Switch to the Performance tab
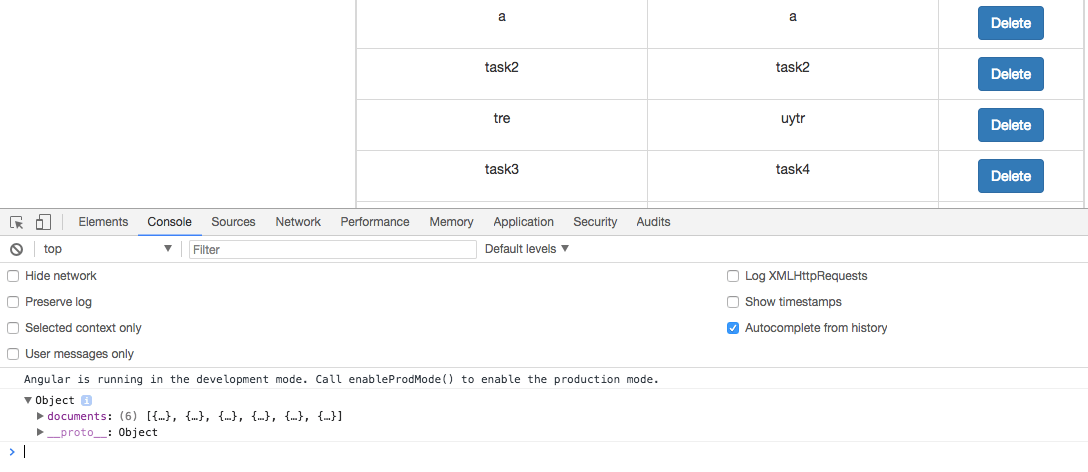Viewport: 1088px width, 472px height. coord(375,222)
